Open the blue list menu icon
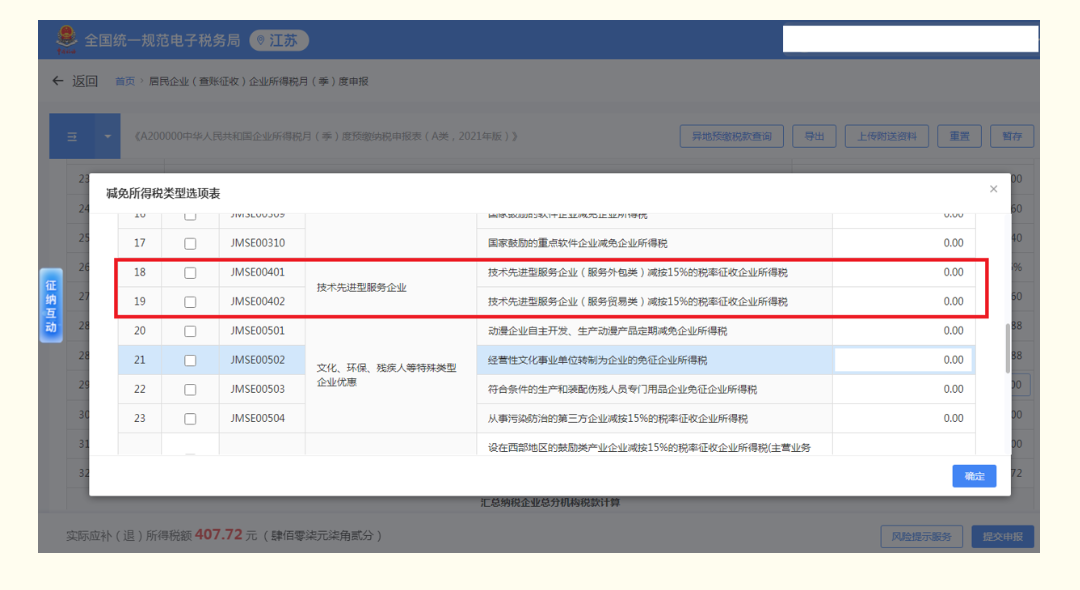 (72, 136)
